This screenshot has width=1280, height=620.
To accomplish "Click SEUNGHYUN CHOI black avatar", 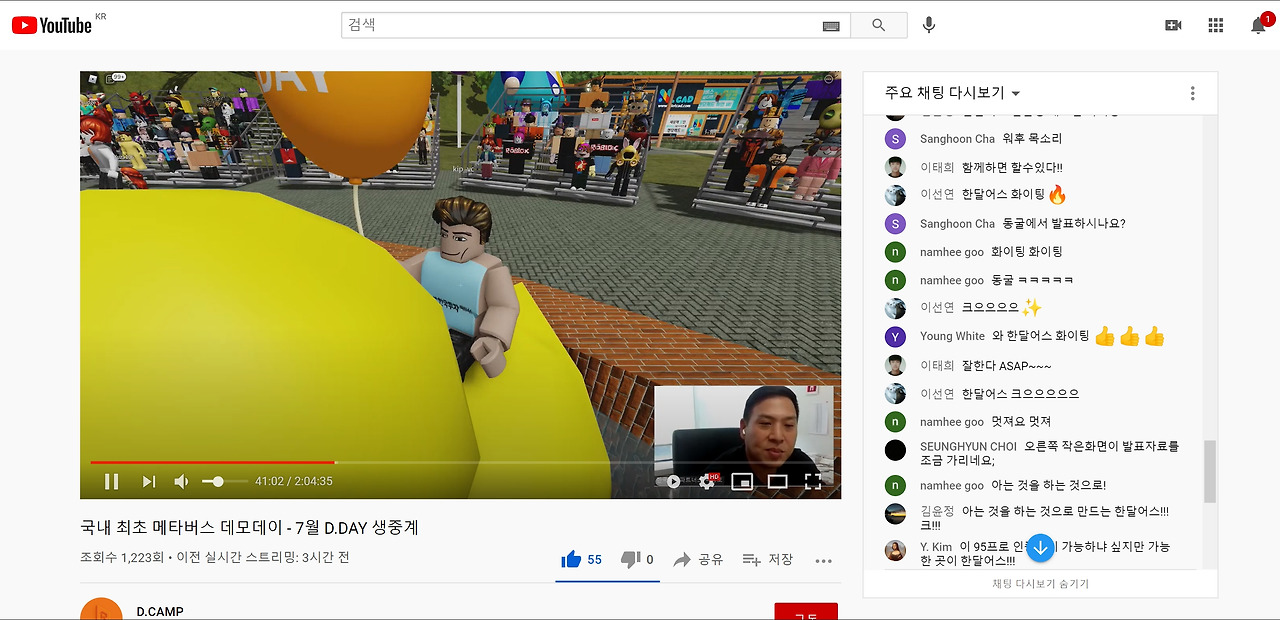I will click(x=896, y=450).
